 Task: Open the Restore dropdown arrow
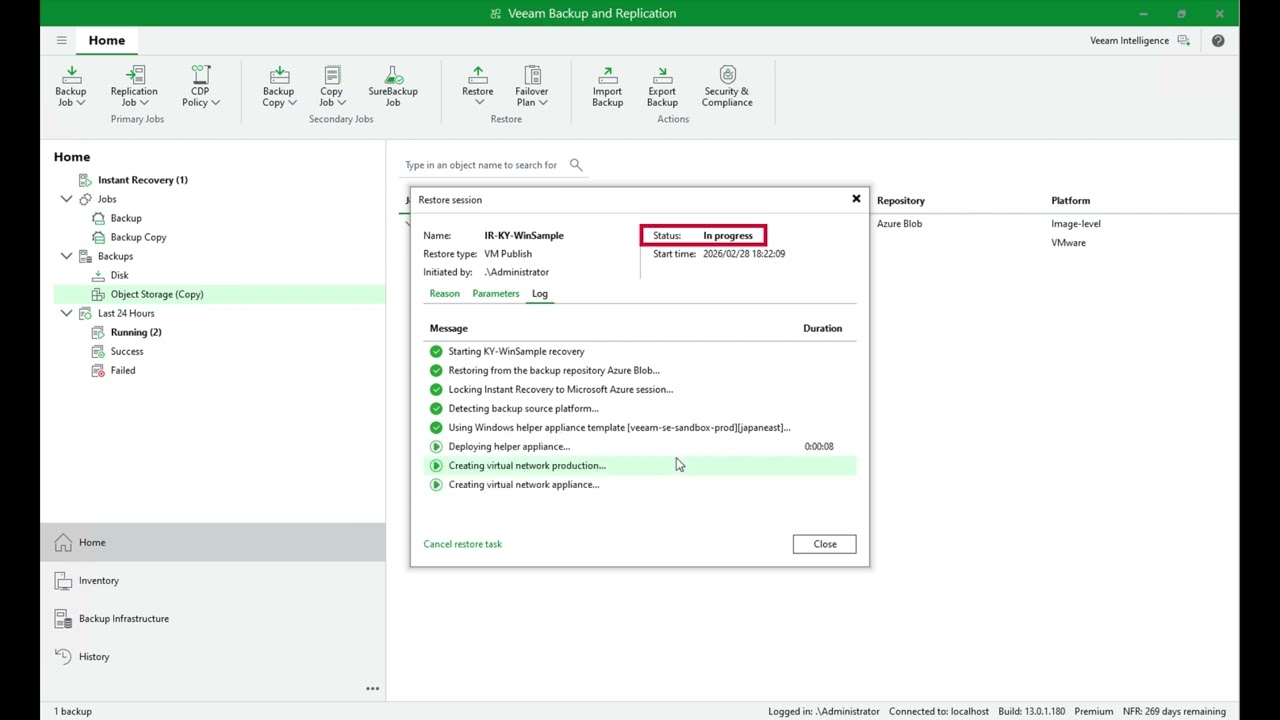point(479,103)
